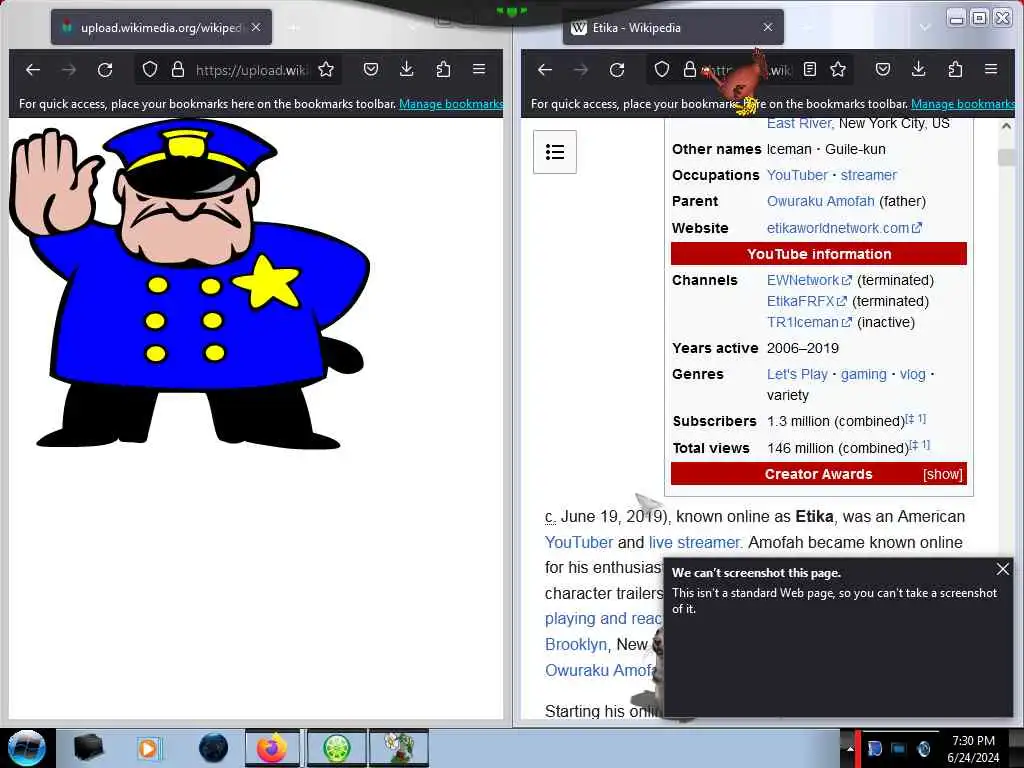Expand Creator Awards with show link
Image resolution: width=1024 pixels, height=768 pixels.
point(942,474)
